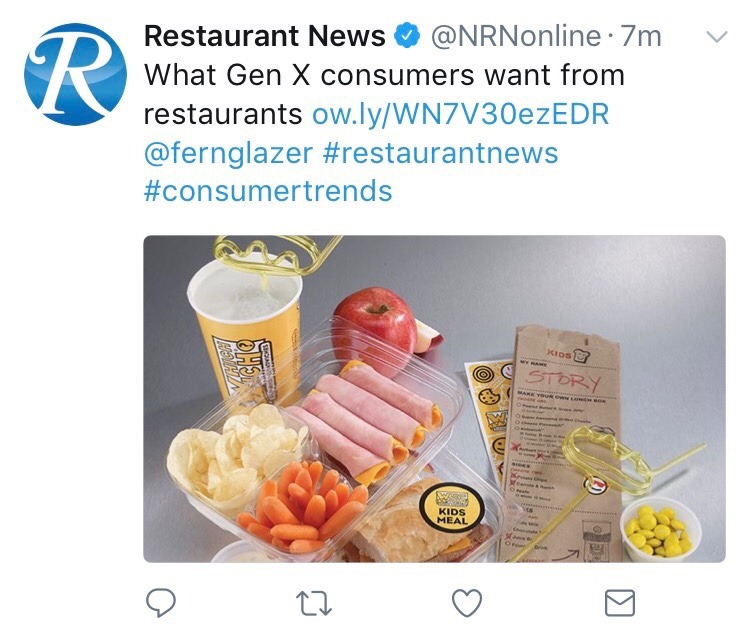Open the @NRNonline handle
The height and width of the screenshot is (633, 750).
pyautogui.click(x=516, y=36)
